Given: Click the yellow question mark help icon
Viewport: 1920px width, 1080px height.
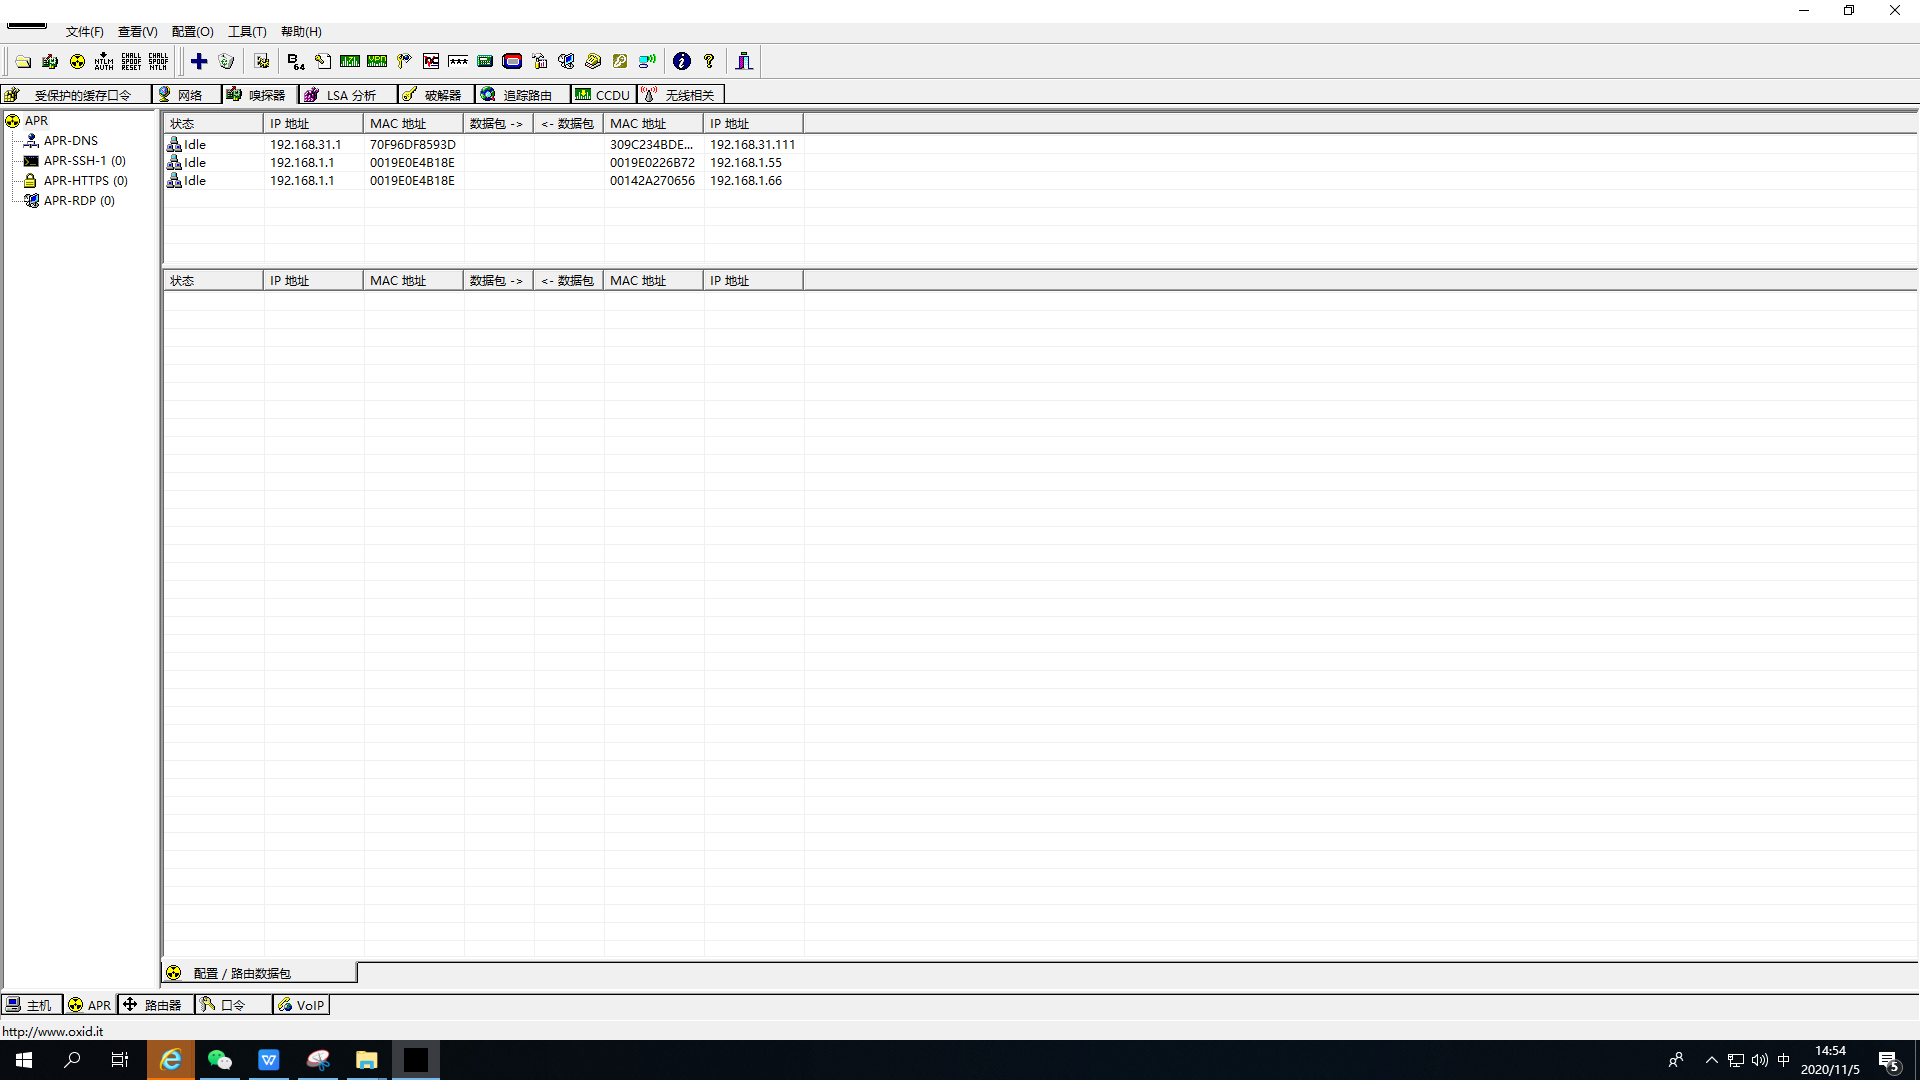Looking at the screenshot, I should (x=709, y=61).
